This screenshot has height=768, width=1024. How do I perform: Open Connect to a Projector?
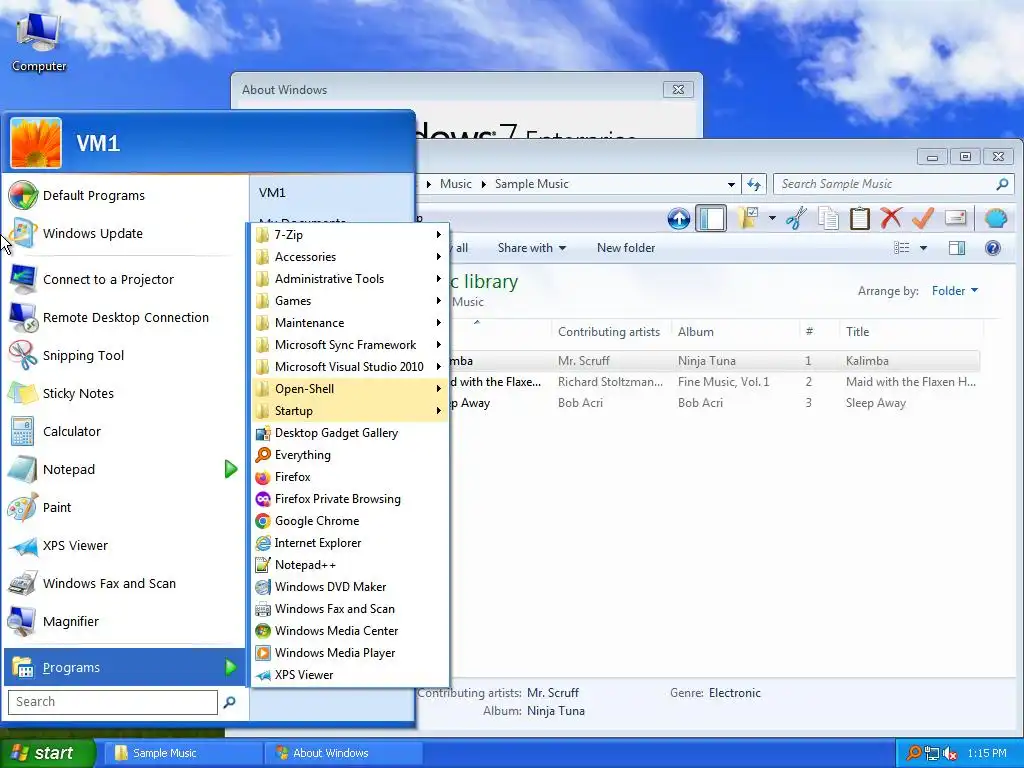(x=124, y=280)
